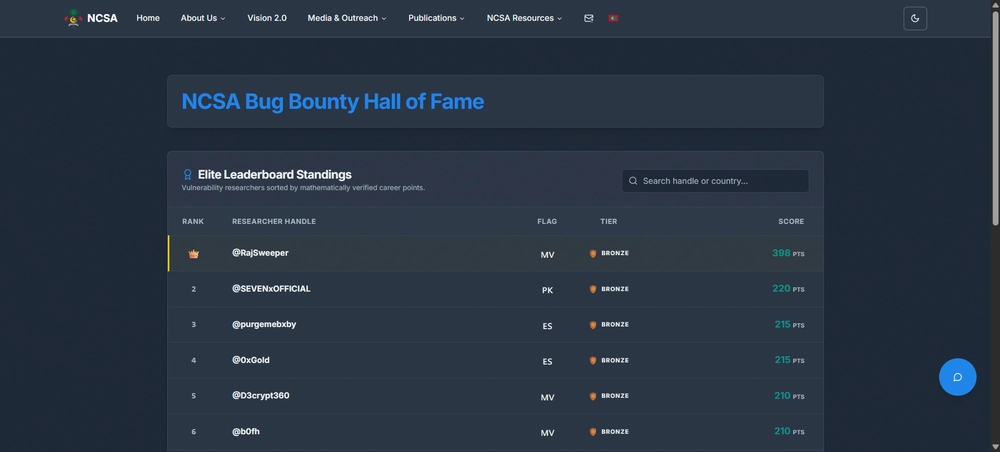Click the bronze shield icon for @0xGold
The image size is (1000, 452).
[593, 360]
